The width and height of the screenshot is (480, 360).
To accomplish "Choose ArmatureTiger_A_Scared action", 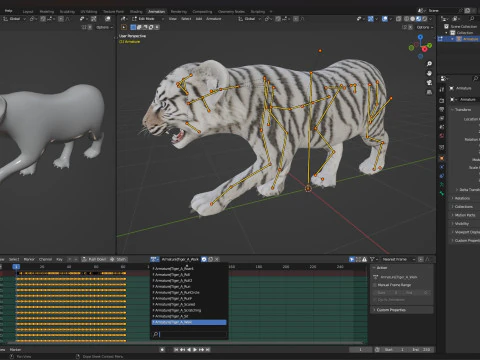I will (189, 305).
